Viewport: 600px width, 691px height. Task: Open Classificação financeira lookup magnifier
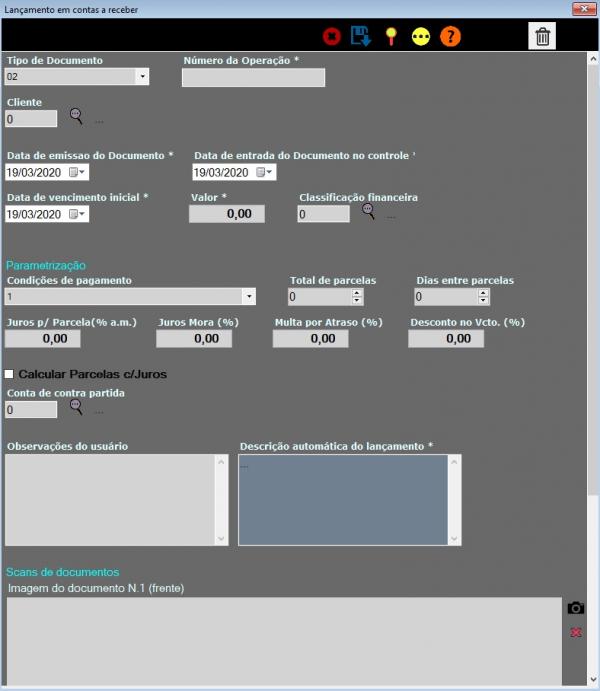click(x=368, y=212)
